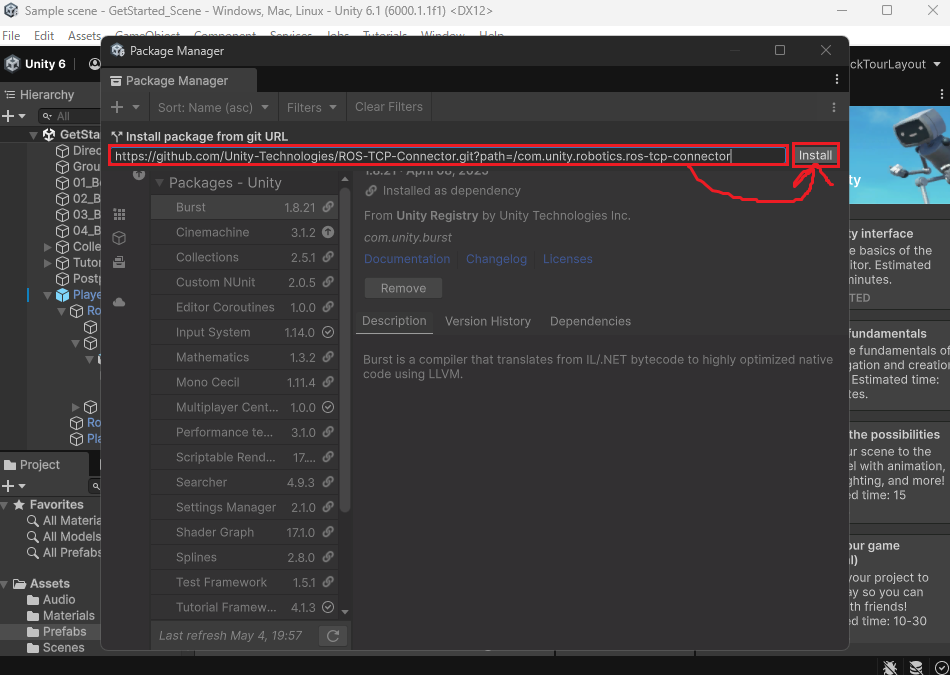Click the Hierarchy create plus icon

[8, 116]
